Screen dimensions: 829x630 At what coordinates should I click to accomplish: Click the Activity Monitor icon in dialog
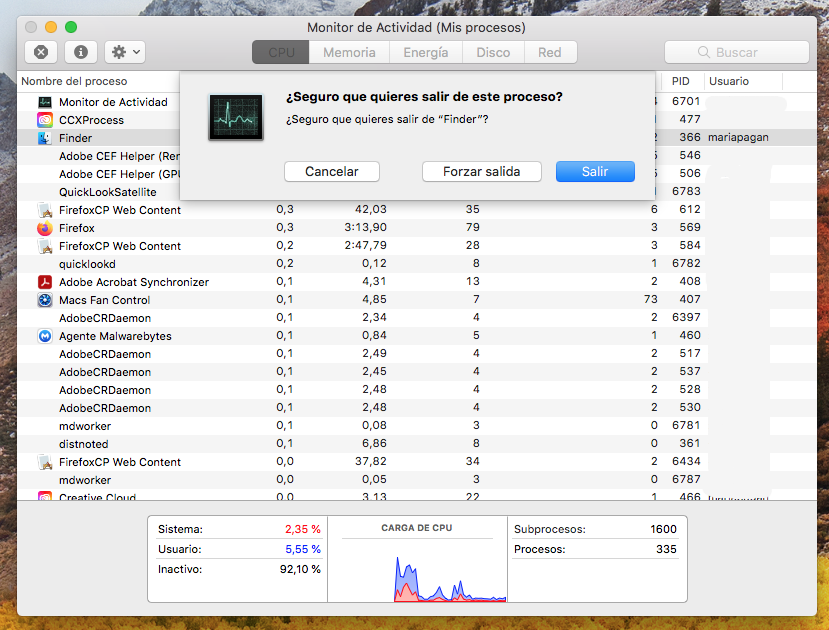(235, 117)
